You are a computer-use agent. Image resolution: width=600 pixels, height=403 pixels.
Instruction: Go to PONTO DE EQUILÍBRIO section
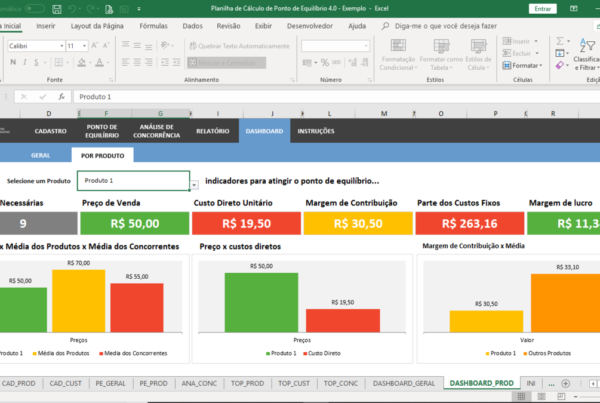click(x=102, y=131)
